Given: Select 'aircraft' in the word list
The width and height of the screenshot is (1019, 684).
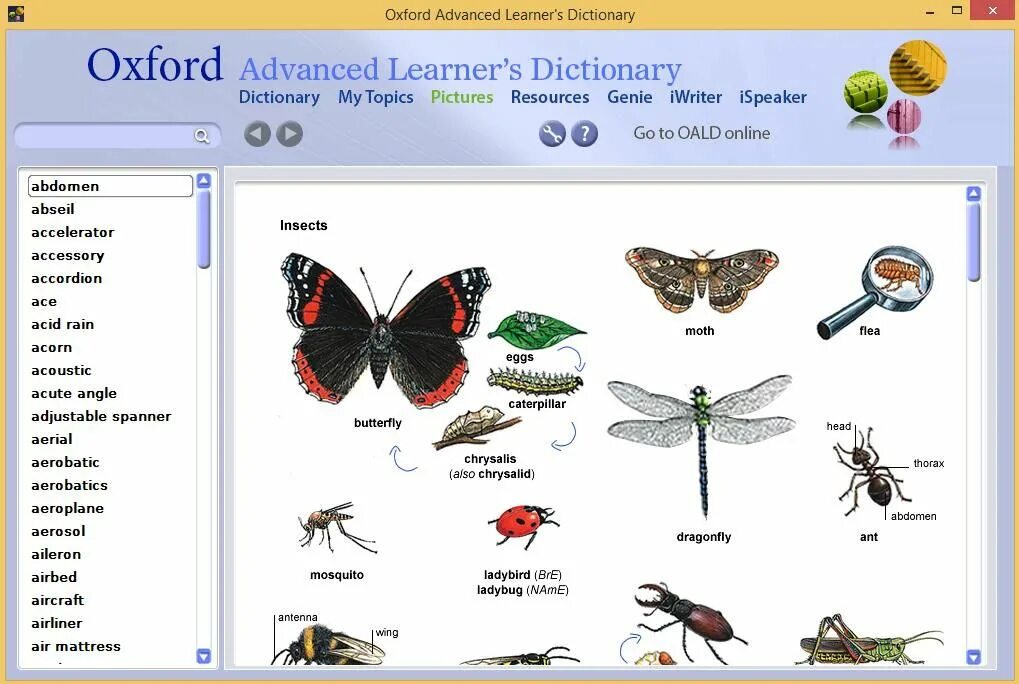Looking at the screenshot, I should 57,600.
